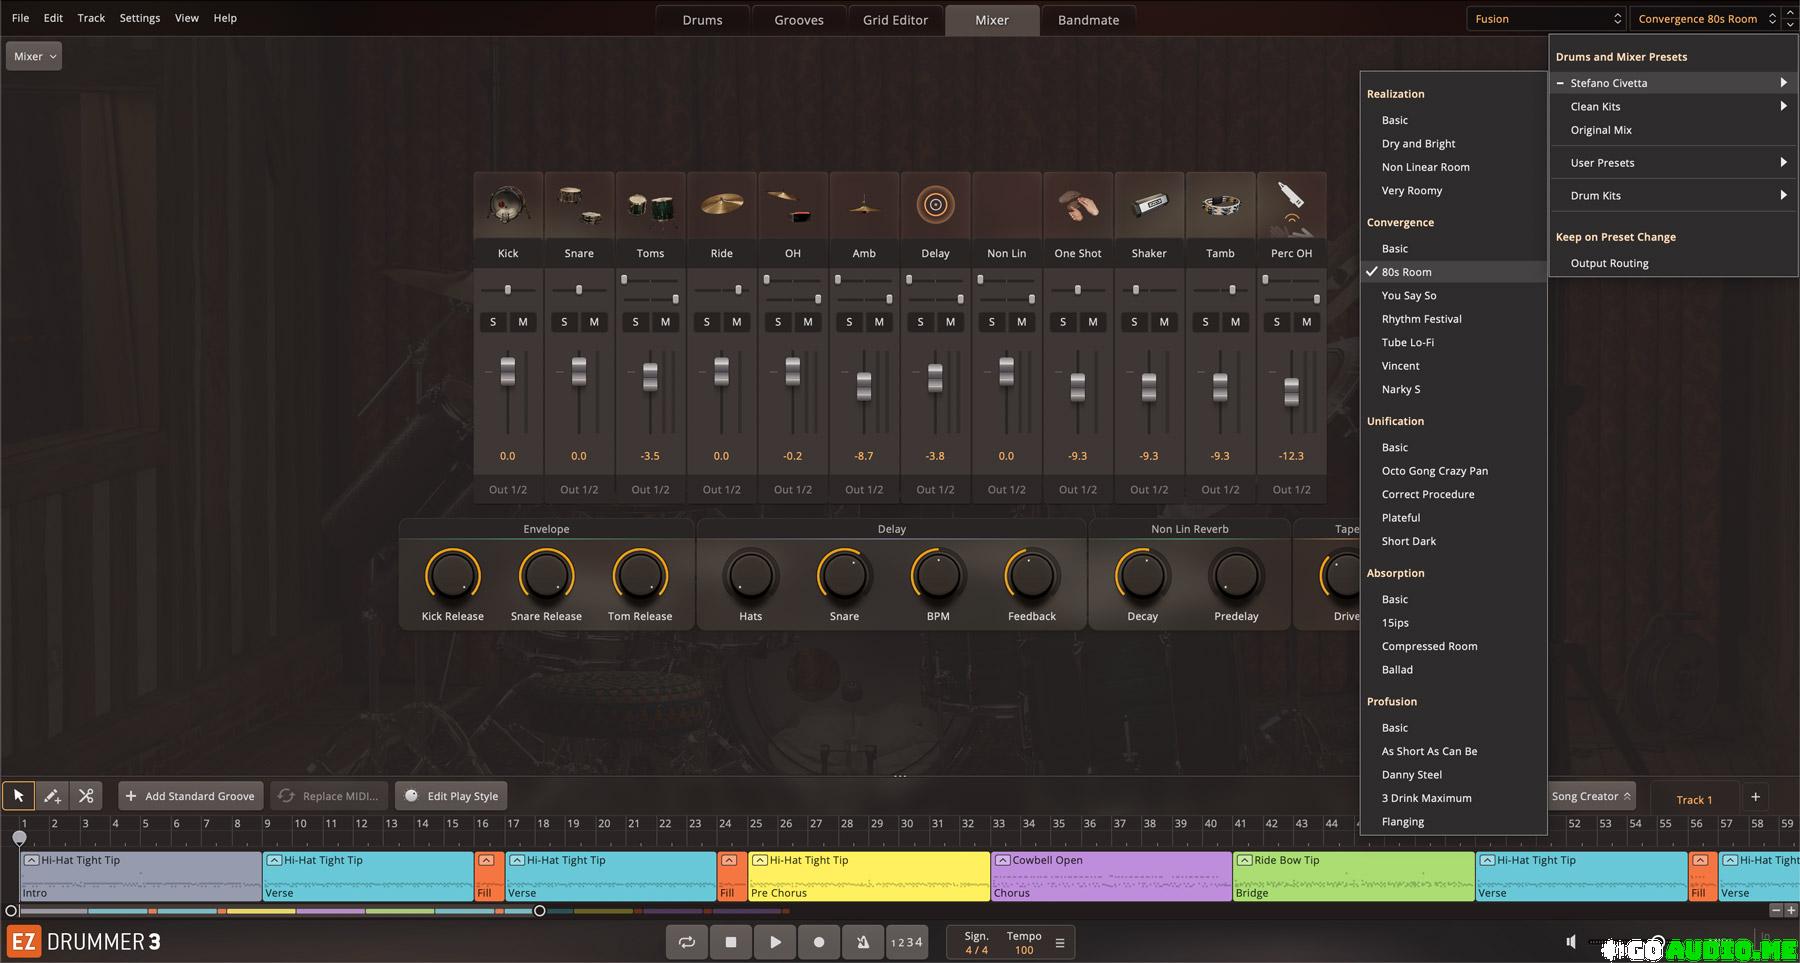Switch to the Grid Editor tab
Screen dimensions: 1800x963
coord(895,20)
